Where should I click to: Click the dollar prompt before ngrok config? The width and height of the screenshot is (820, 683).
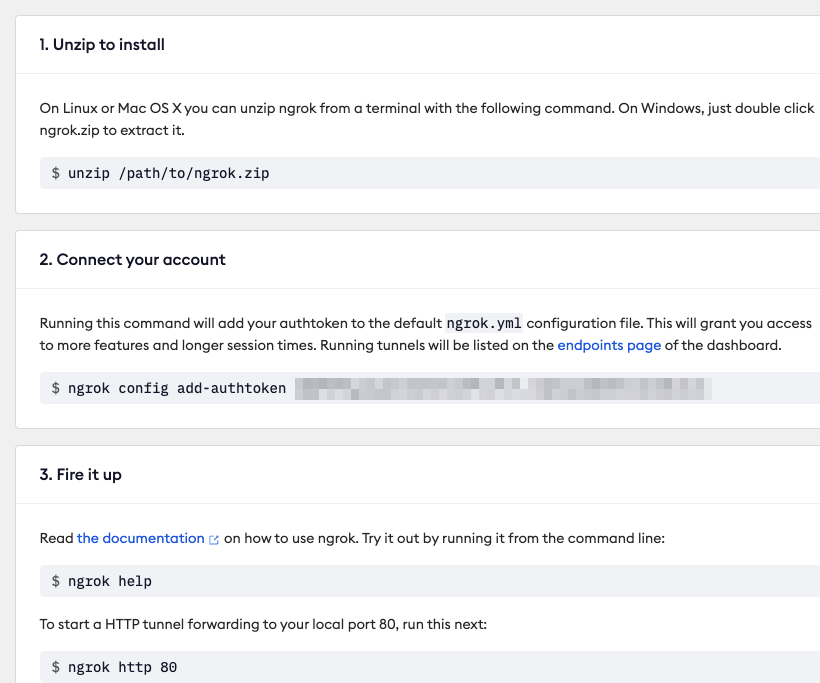coord(55,388)
